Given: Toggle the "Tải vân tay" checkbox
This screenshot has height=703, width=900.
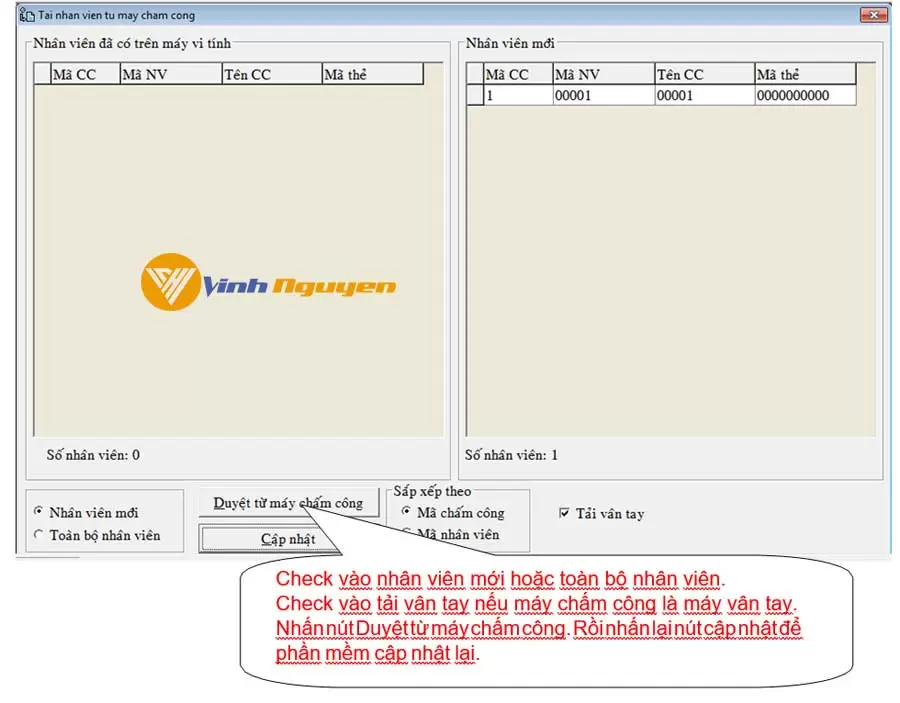Looking at the screenshot, I should pos(564,512).
